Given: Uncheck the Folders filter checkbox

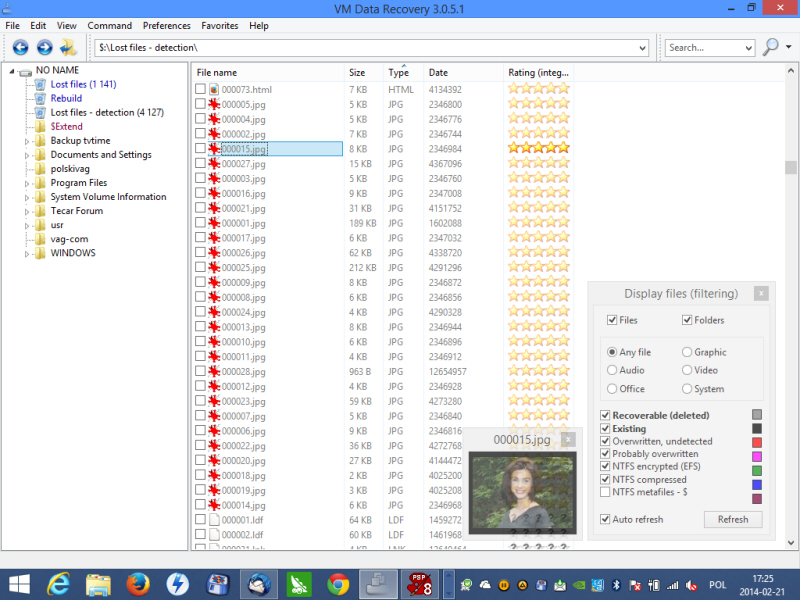Looking at the screenshot, I should pyautogui.click(x=687, y=320).
